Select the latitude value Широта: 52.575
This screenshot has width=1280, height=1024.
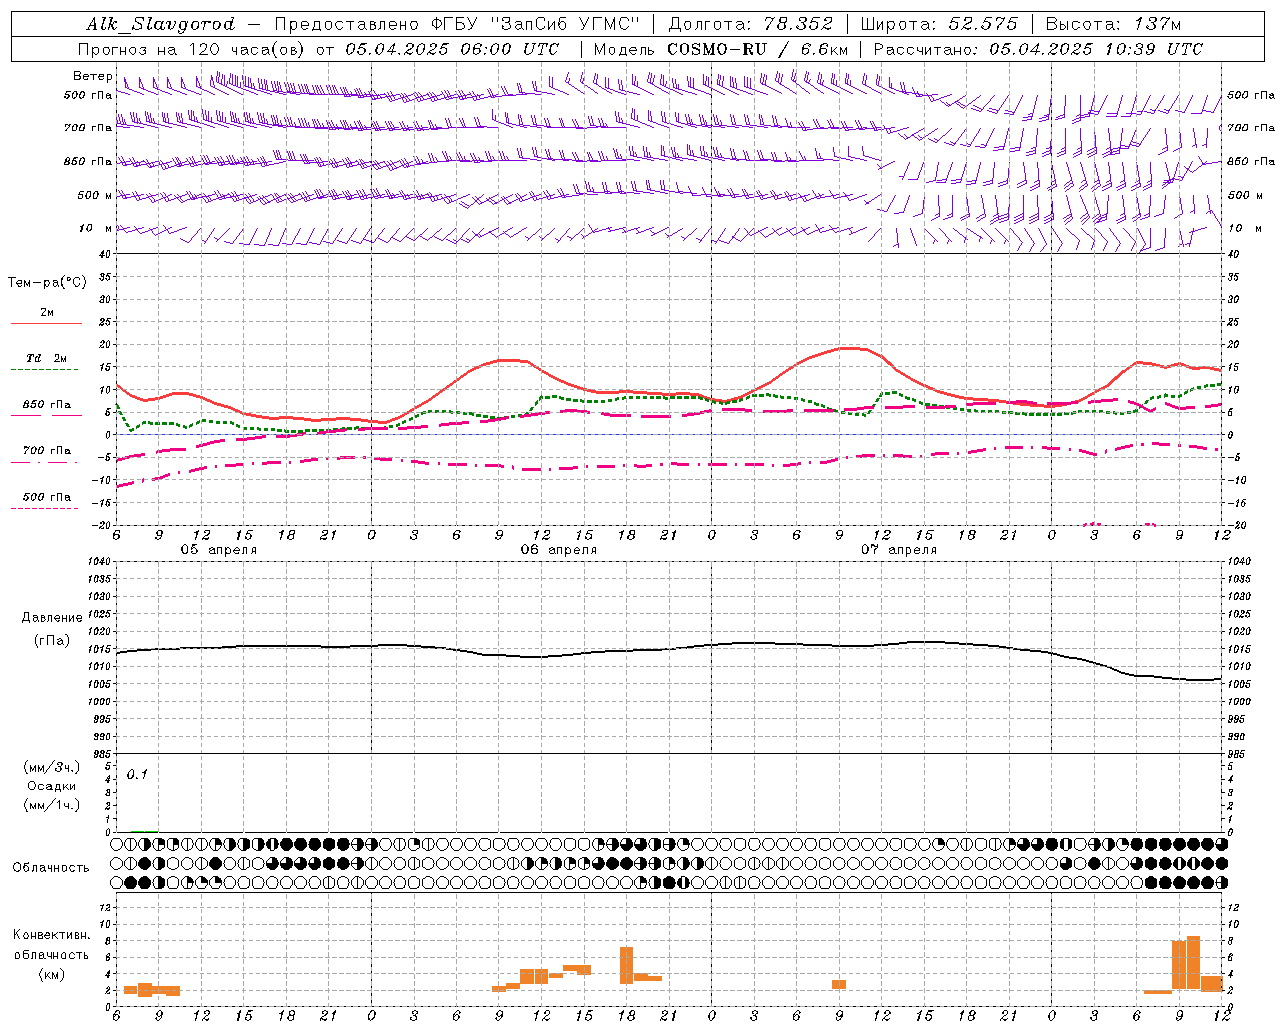click(939, 24)
